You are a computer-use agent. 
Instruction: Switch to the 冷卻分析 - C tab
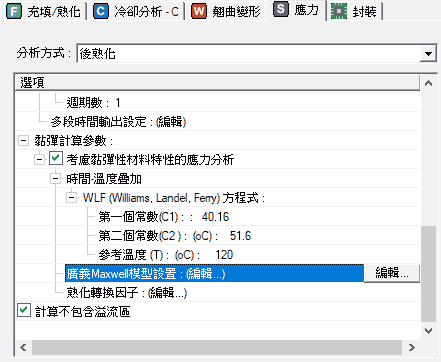click(x=136, y=11)
